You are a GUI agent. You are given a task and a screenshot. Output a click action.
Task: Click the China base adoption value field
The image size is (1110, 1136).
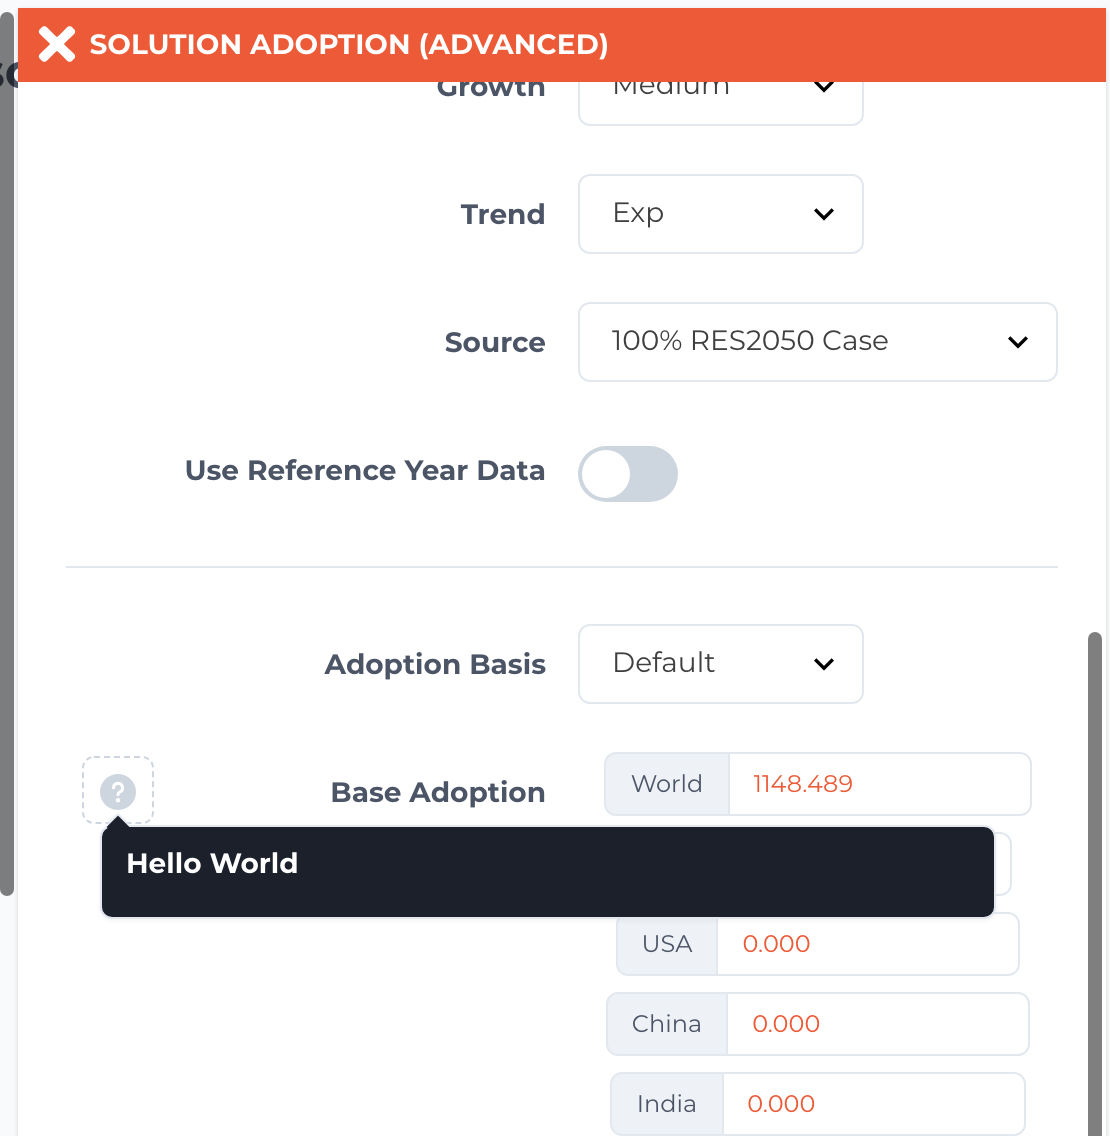[x=877, y=1024]
